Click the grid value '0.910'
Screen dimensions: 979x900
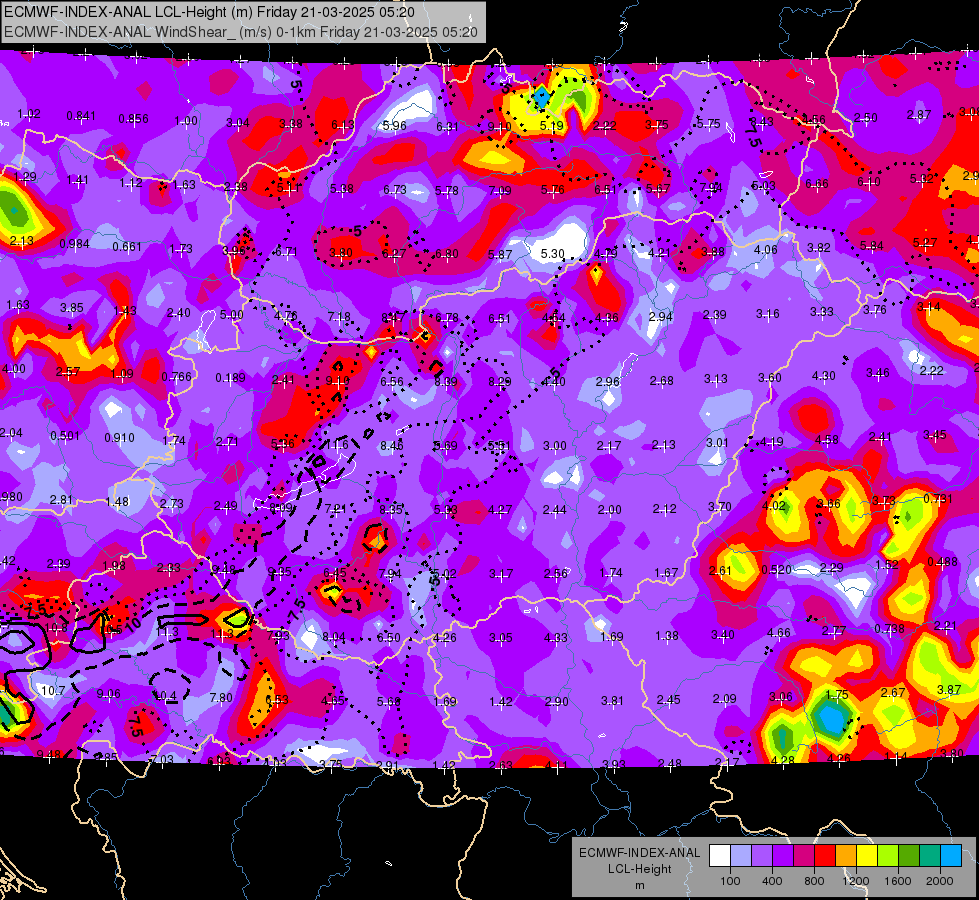tap(119, 438)
